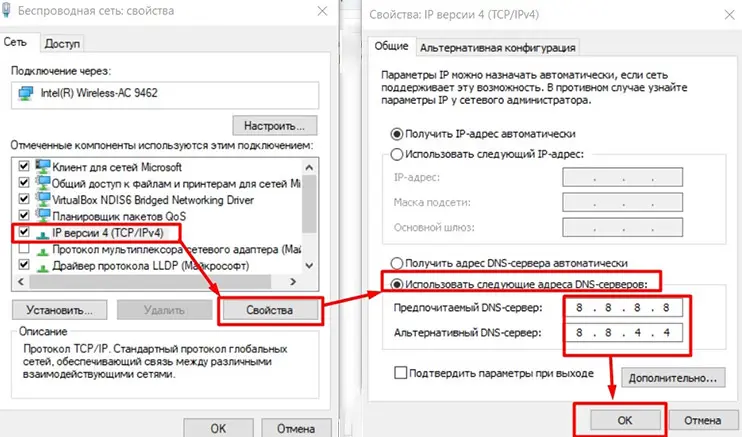Select the IP версии 4 (TCP/IPv4) row text
This screenshot has width=742, height=437.
point(108,233)
